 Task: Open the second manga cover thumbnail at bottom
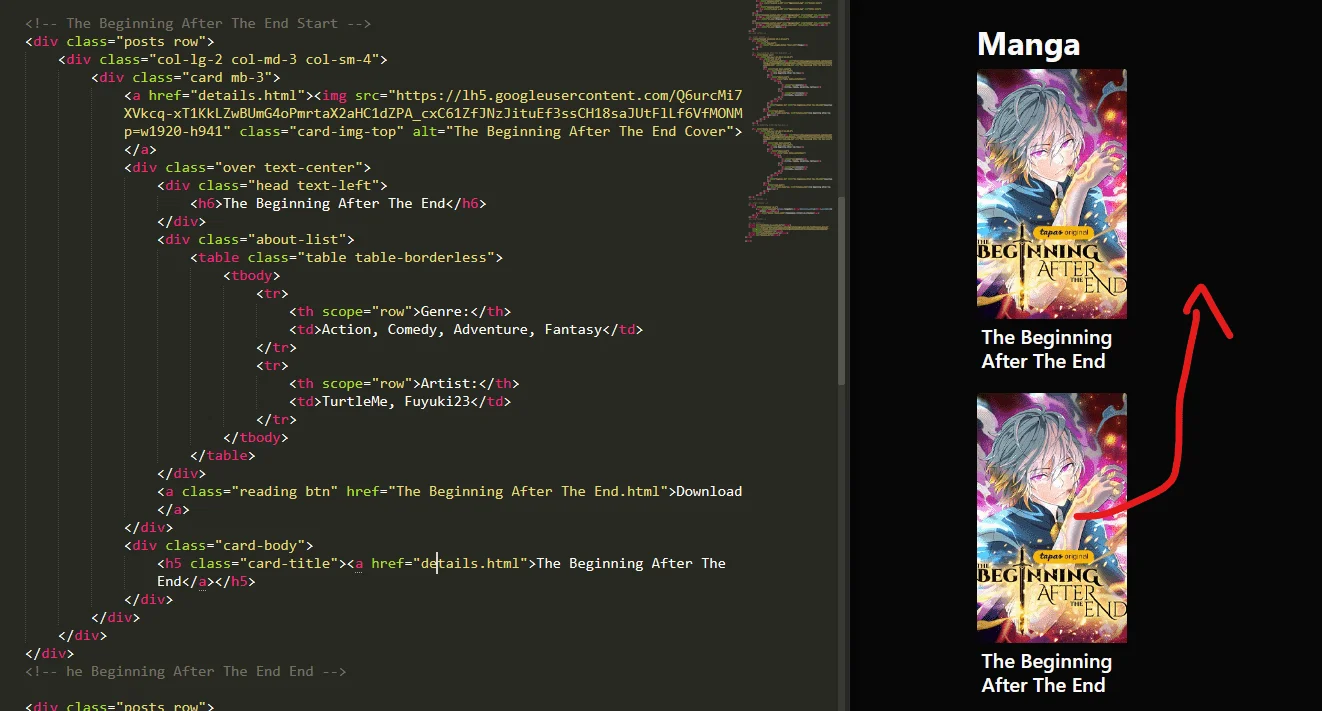(x=1051, y=517)
